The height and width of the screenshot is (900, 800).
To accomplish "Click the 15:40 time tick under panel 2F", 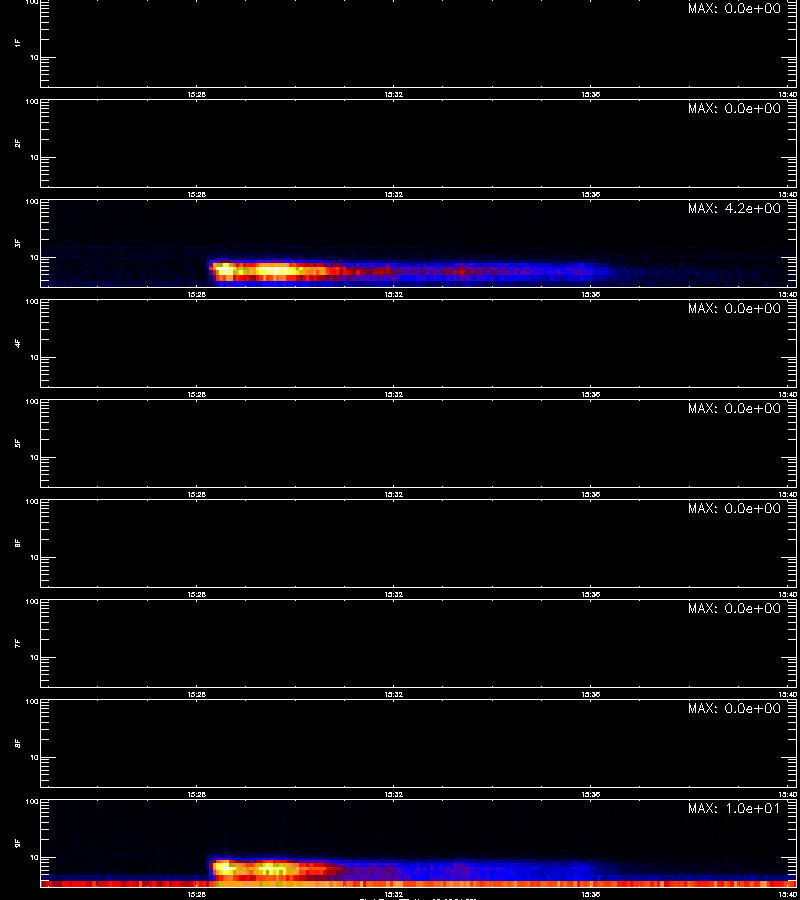I will pyautogui.click(x=788, y=195).
